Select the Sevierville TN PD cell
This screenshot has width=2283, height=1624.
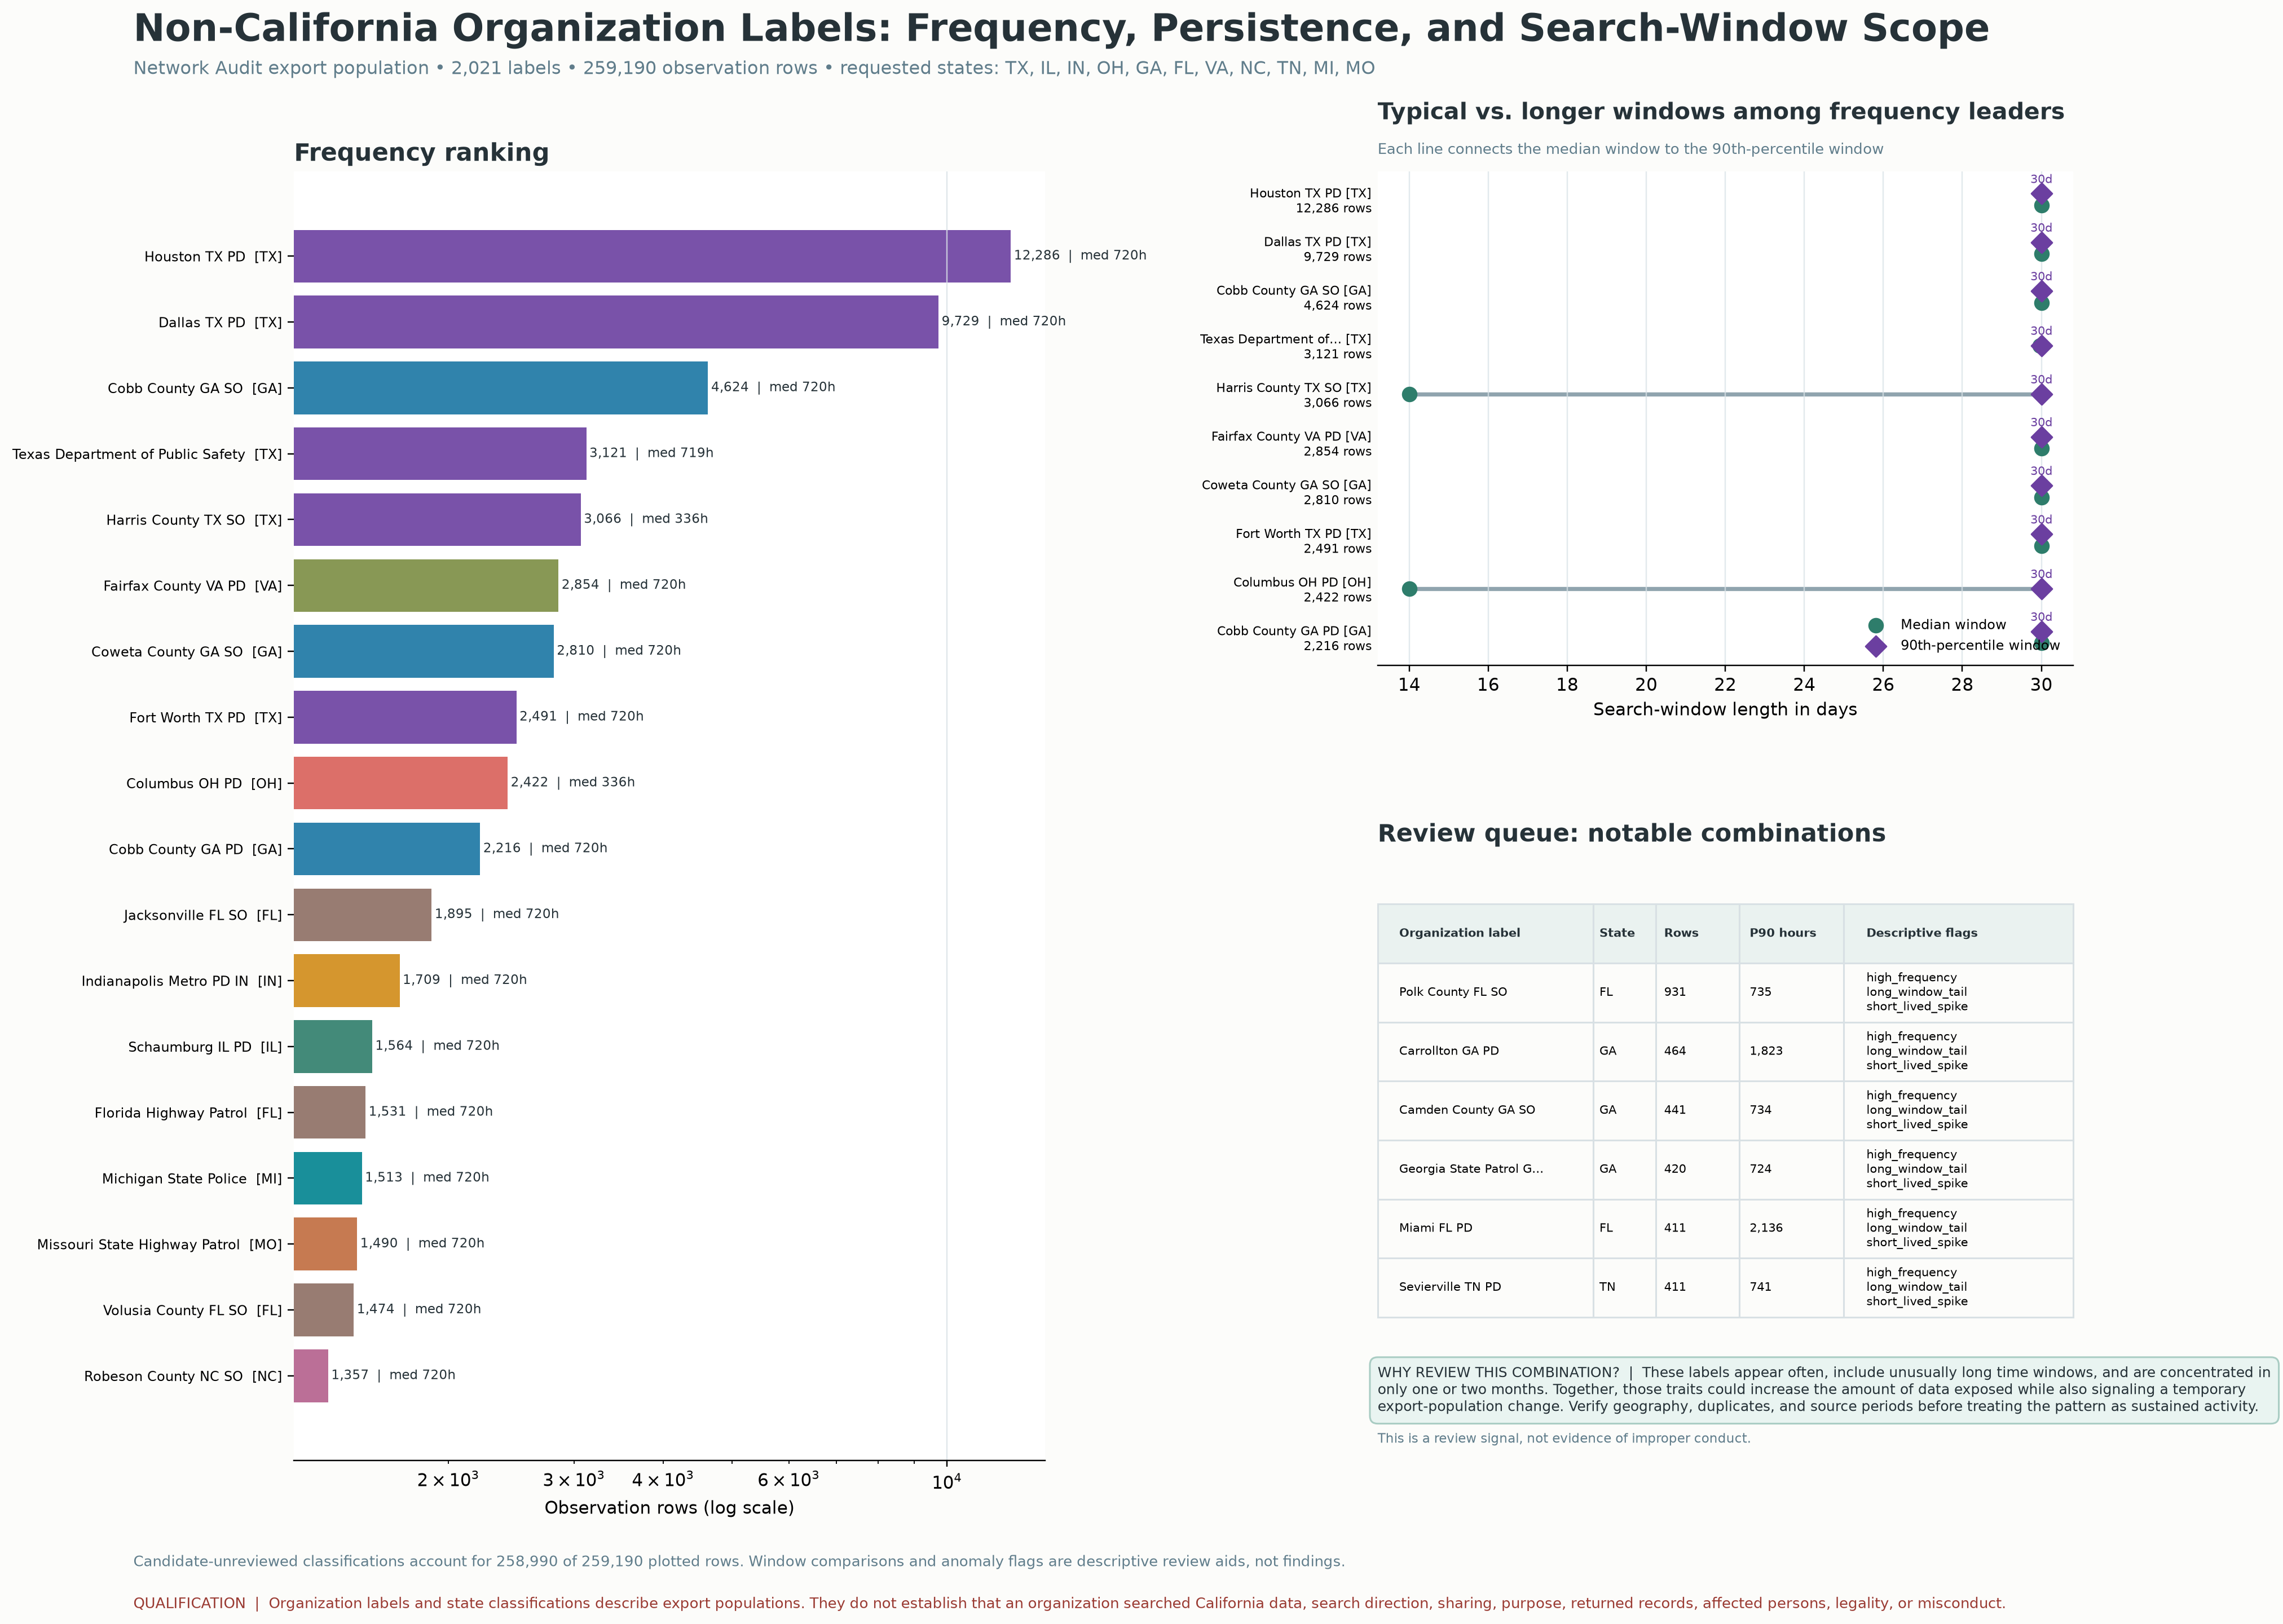[x=1450, y=1287]
